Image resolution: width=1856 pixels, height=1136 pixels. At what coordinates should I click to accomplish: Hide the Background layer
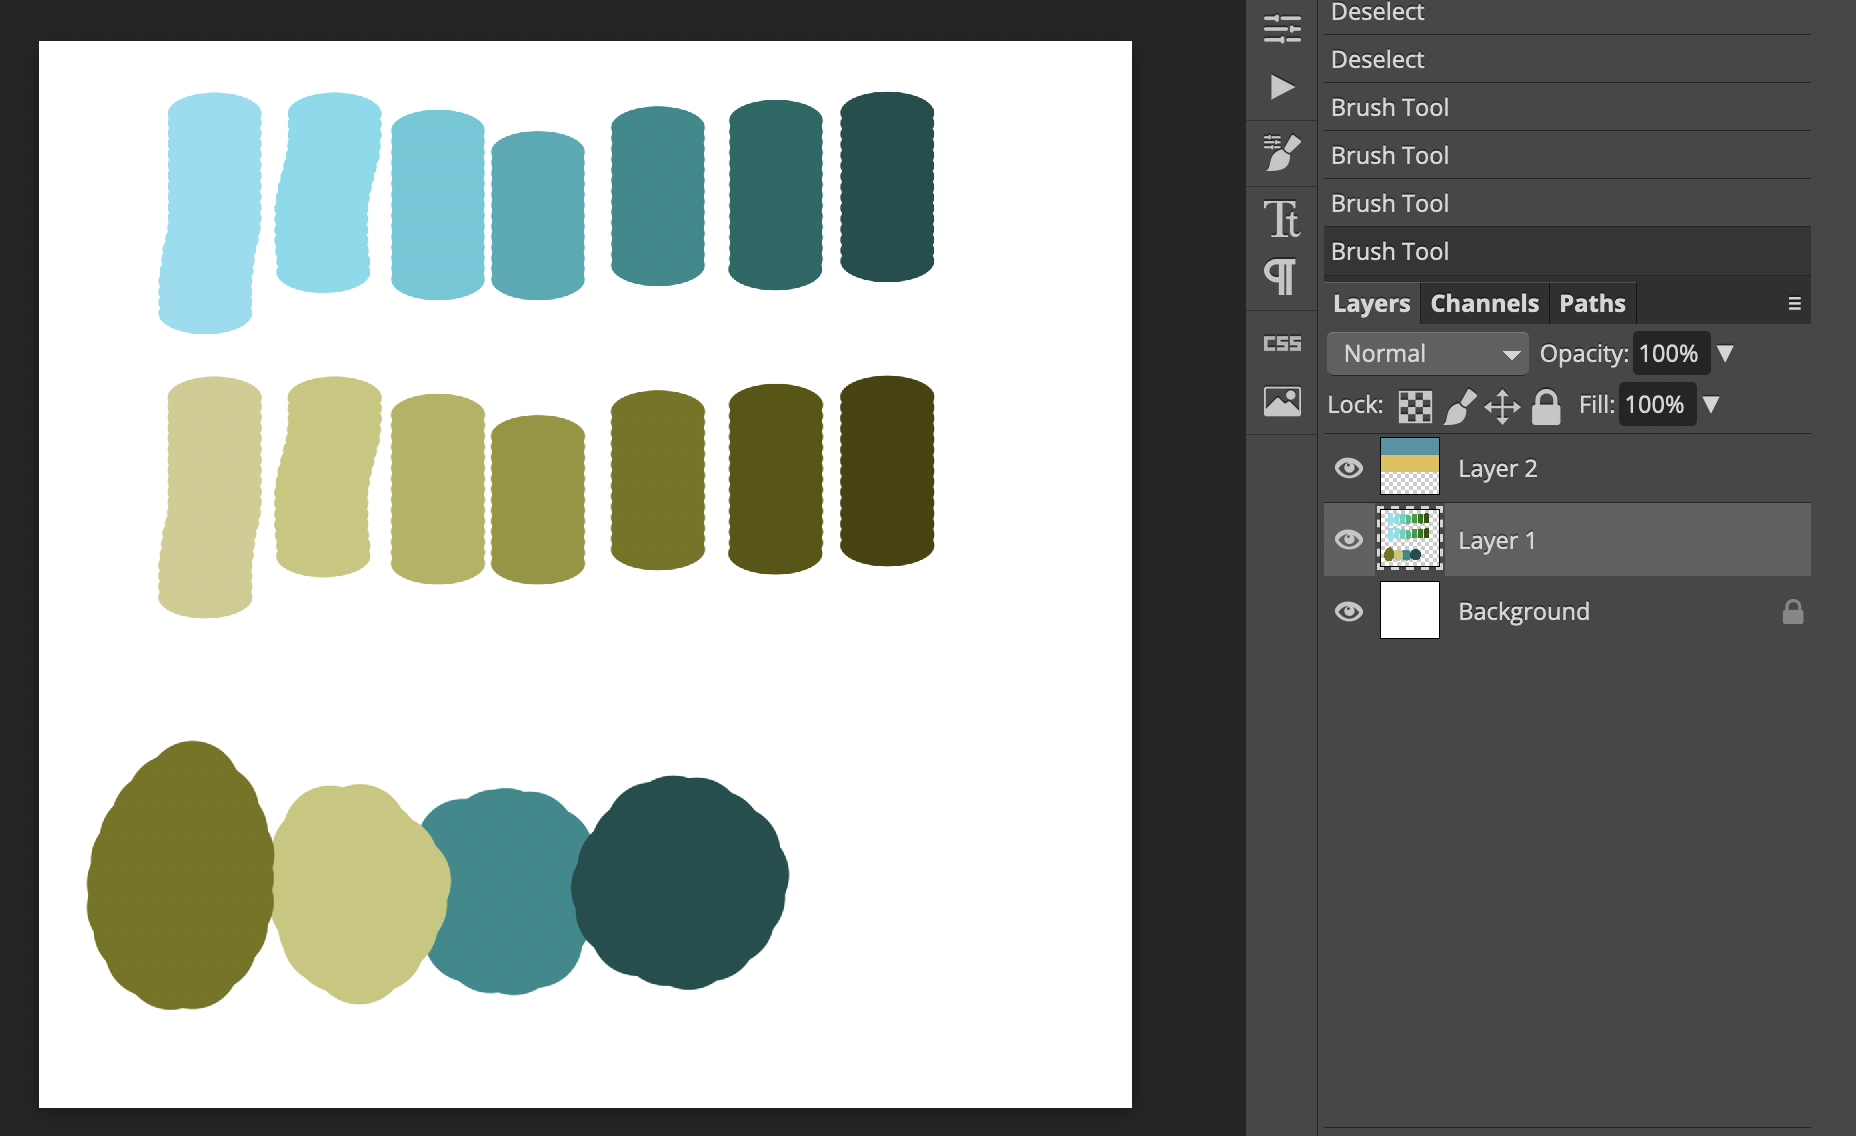coord(1349,611)
